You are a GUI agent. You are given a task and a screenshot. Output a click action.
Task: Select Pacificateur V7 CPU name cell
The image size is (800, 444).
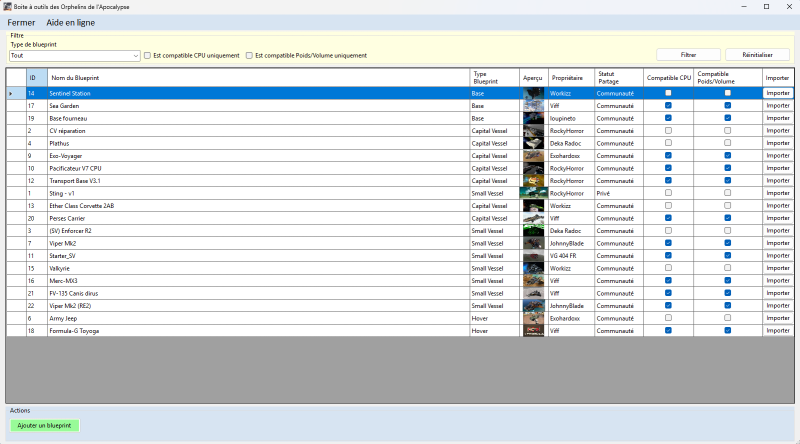(x=258, y=168)
